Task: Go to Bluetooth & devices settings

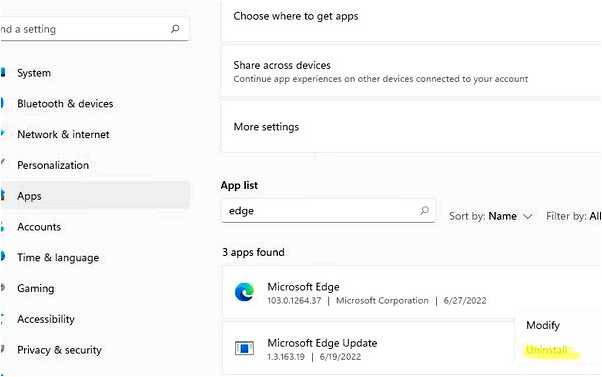Action: coord(65,104)
